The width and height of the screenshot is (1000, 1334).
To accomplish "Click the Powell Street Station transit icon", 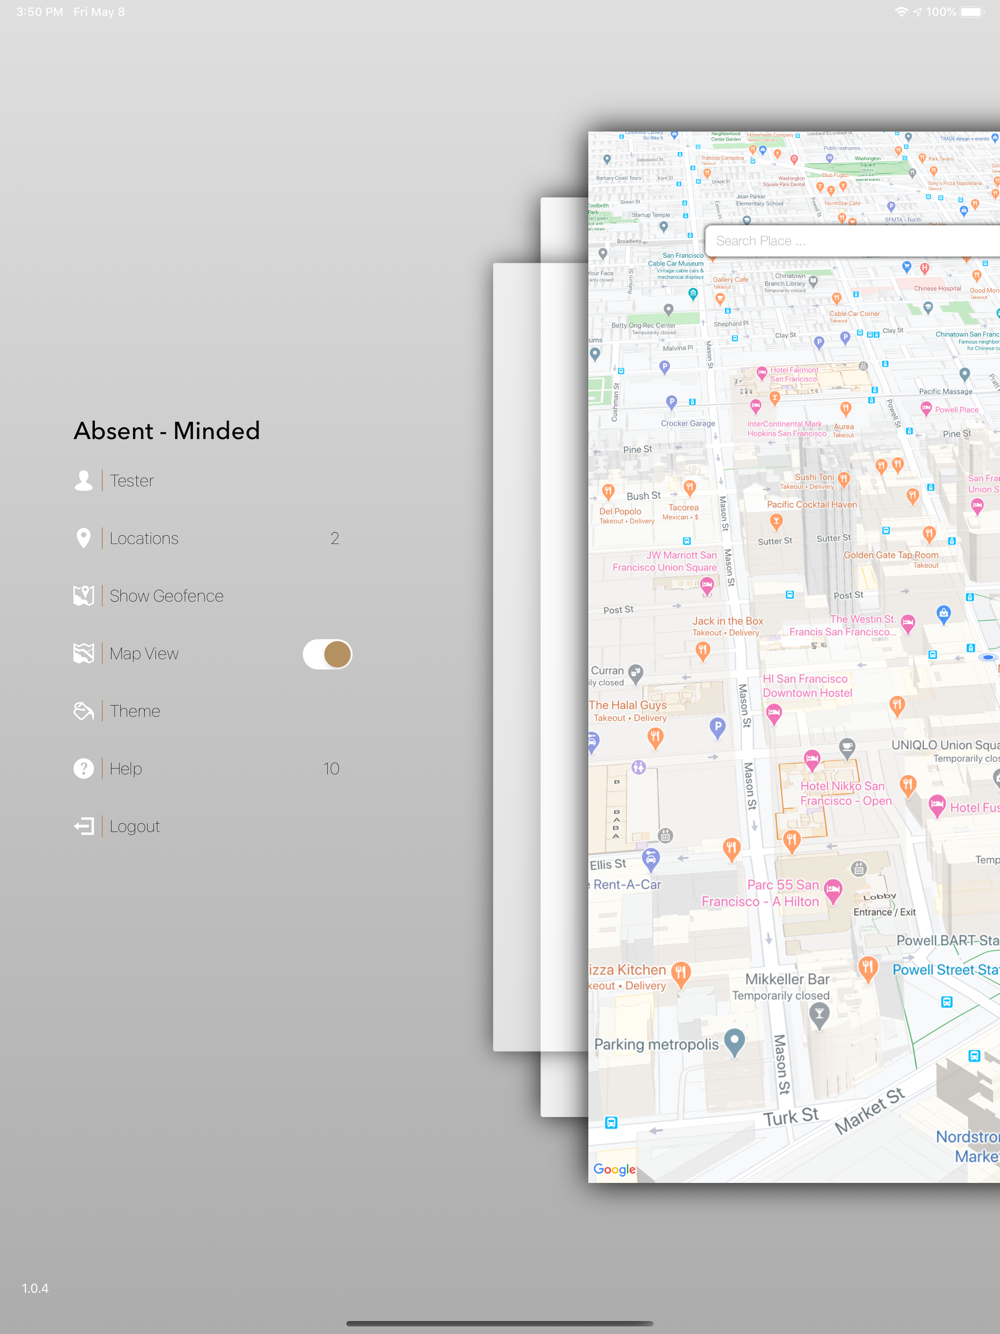I will 947,1002.
